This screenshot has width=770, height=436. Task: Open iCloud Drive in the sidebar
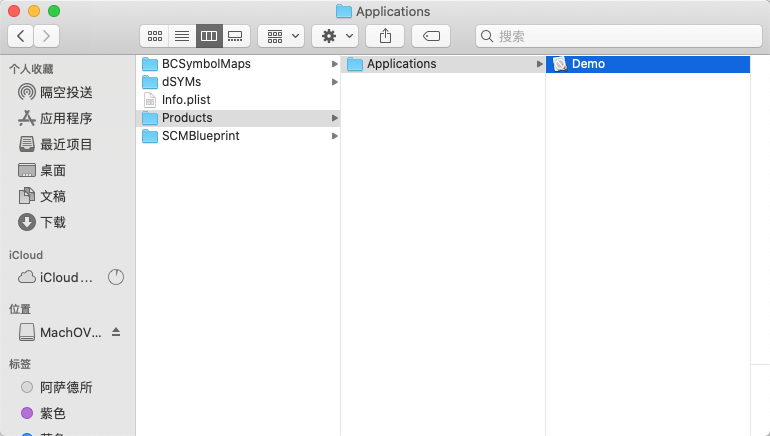(x=55, y=277)
